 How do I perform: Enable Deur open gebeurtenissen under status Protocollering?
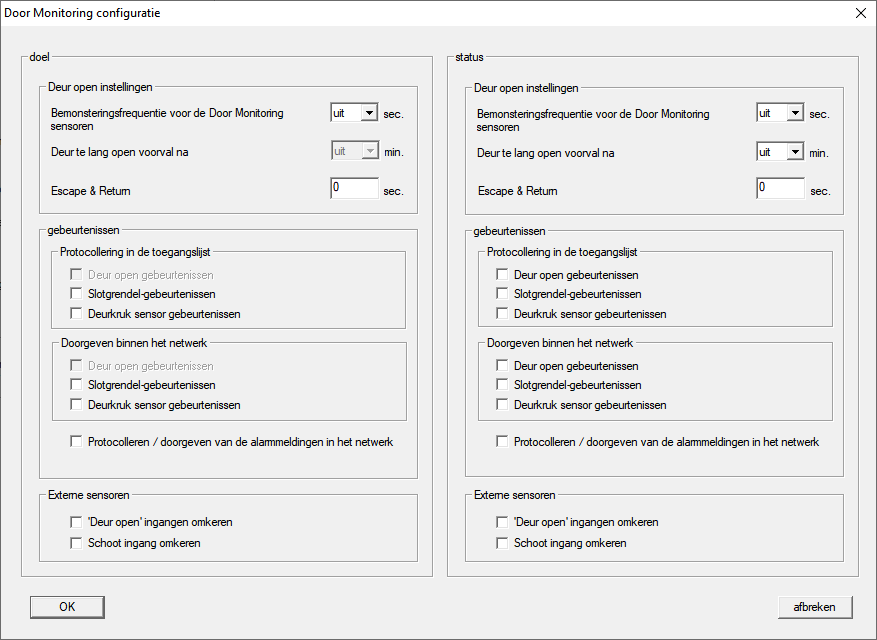503,274
